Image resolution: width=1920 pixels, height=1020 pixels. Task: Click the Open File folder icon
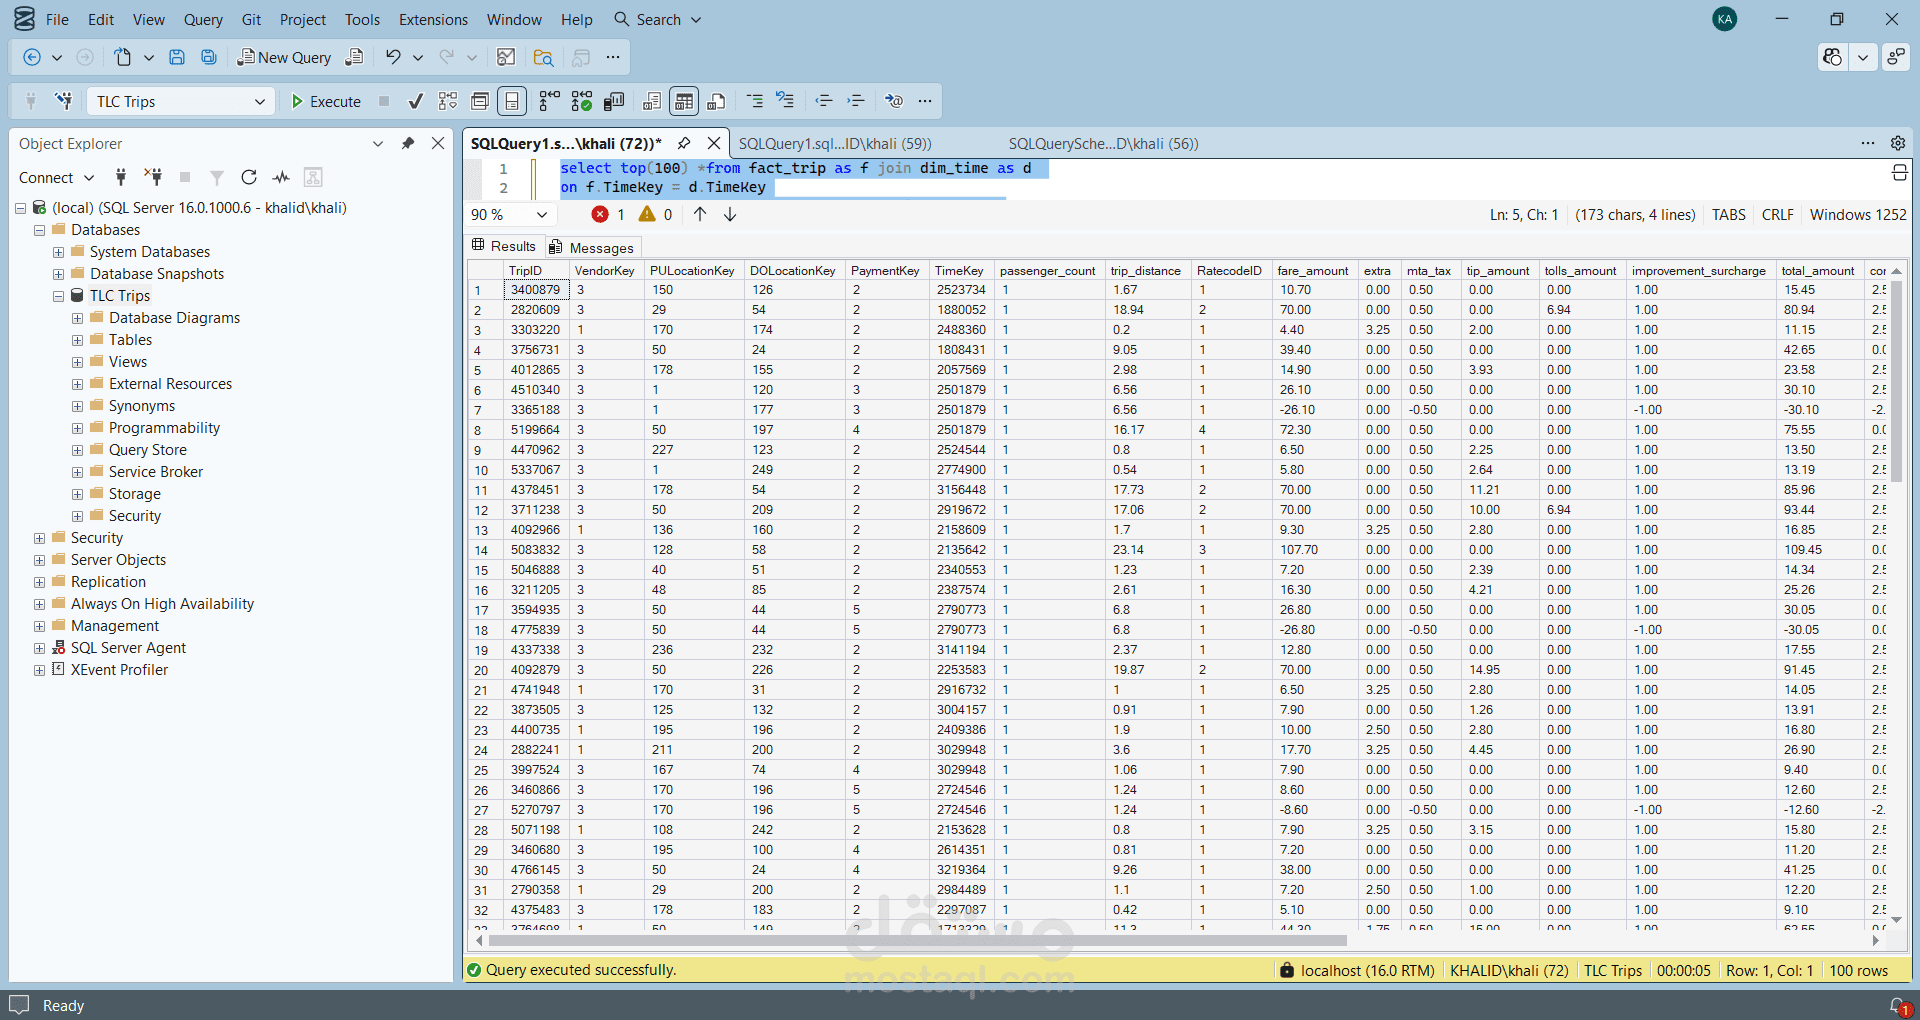[x=543, y=57]
